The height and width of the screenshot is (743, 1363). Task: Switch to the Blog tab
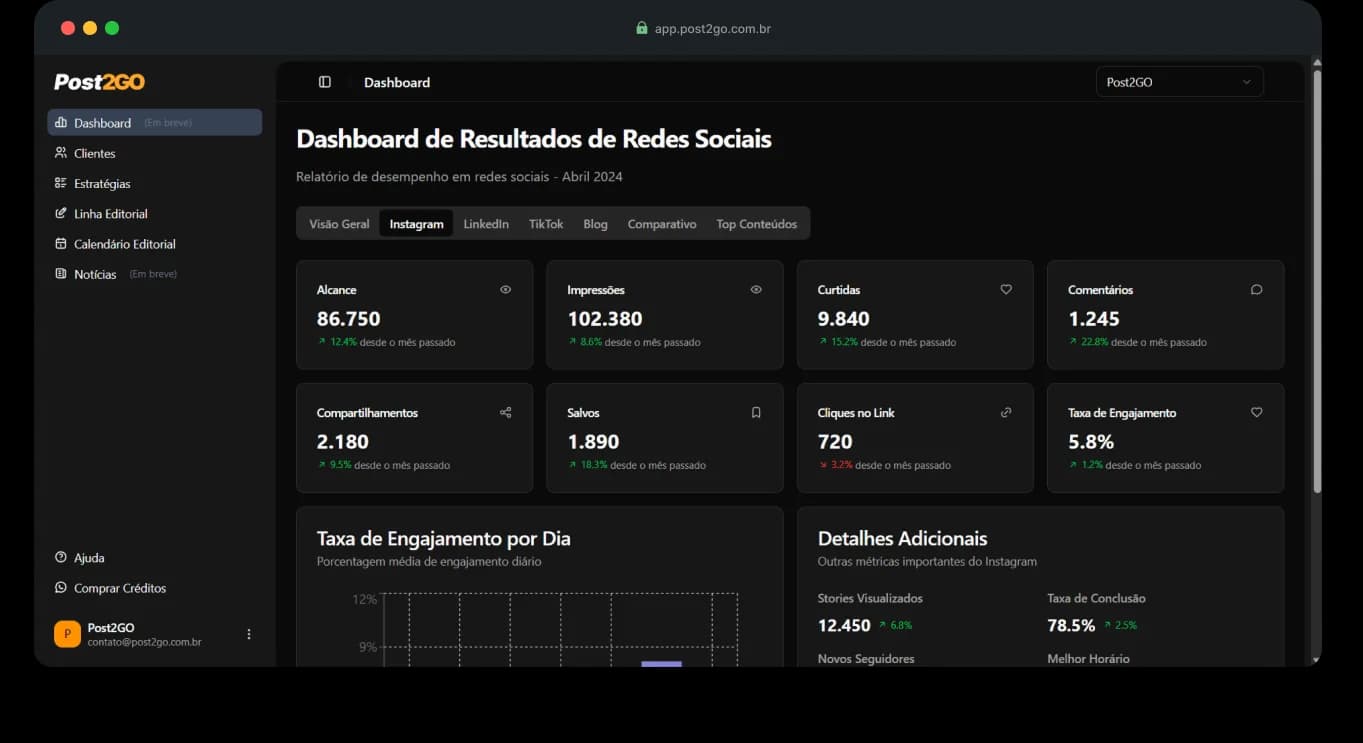(595, 224)
